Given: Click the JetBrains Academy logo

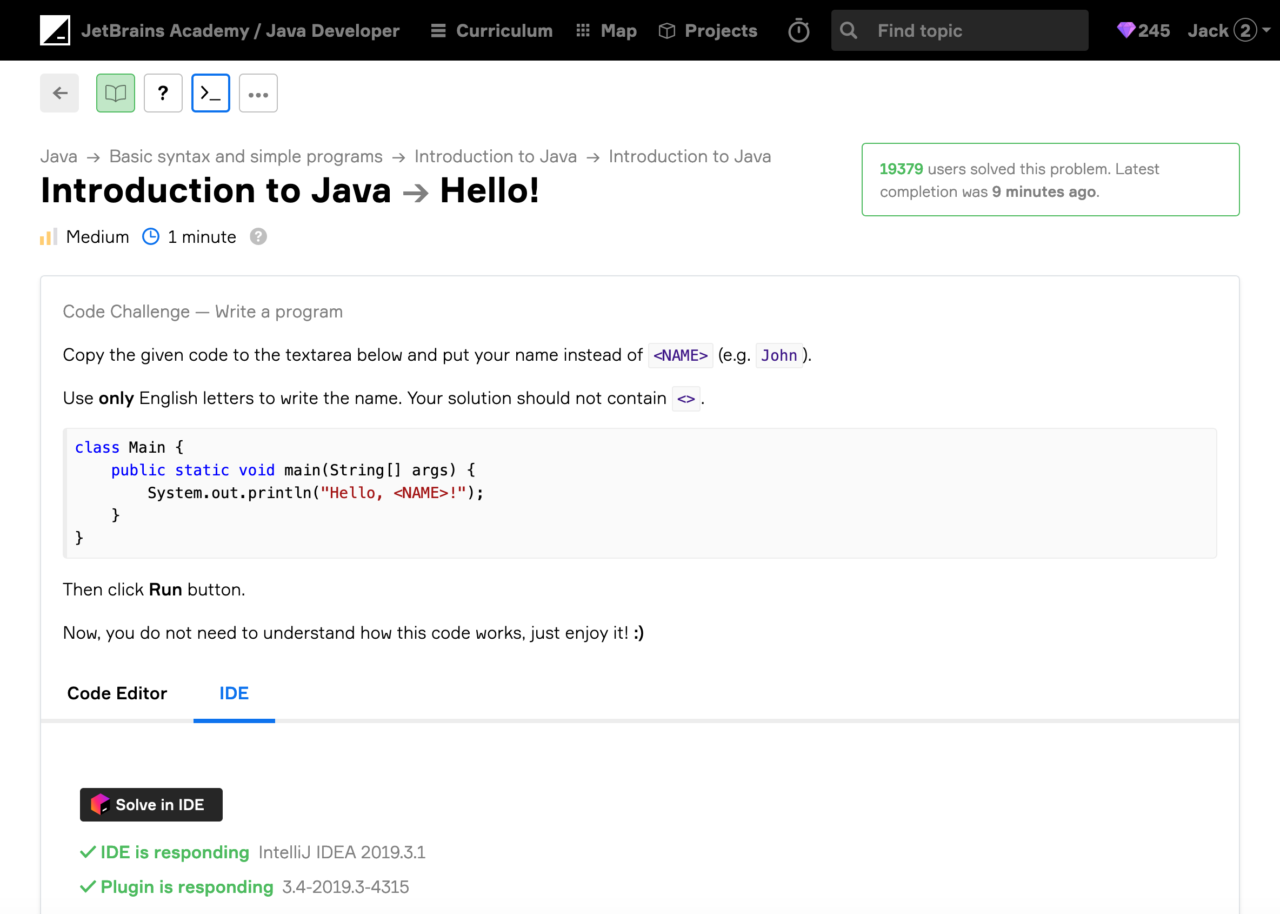Looking at the screenshot, I should (x=56, y=30).
